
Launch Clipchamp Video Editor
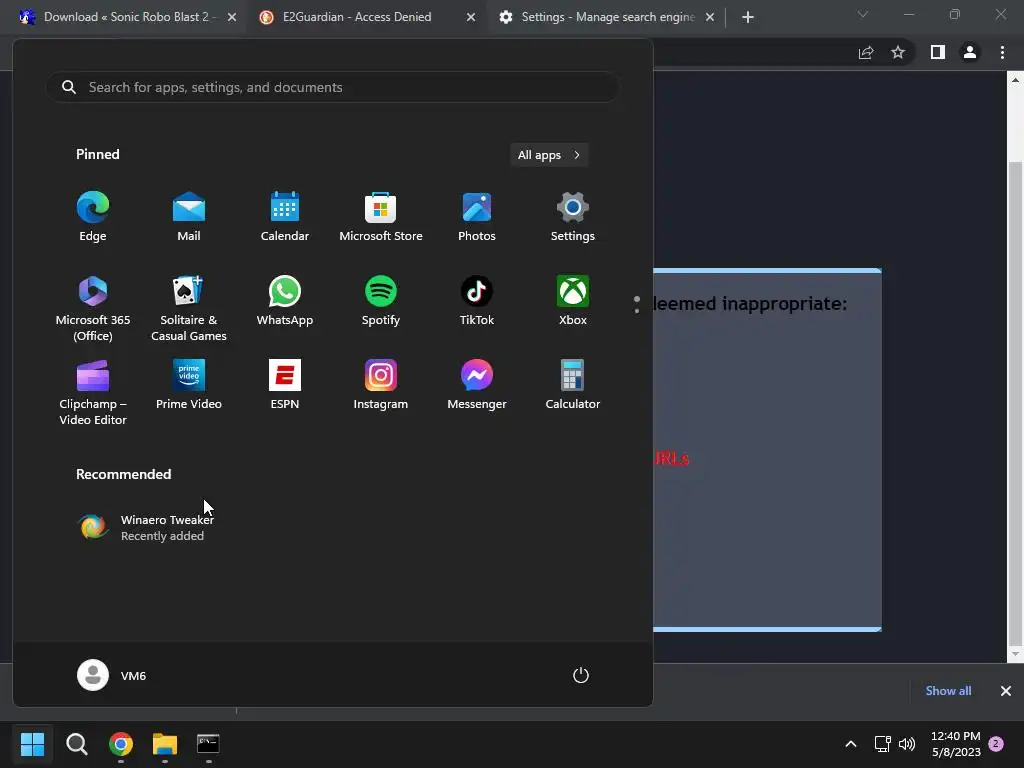(x=93, y=392)
